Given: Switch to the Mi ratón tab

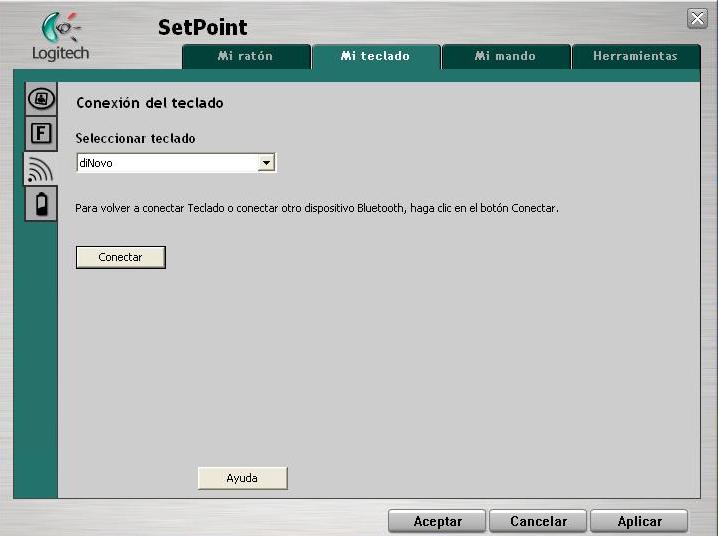Looking at the screenshot, I should [x=246, y=57].
